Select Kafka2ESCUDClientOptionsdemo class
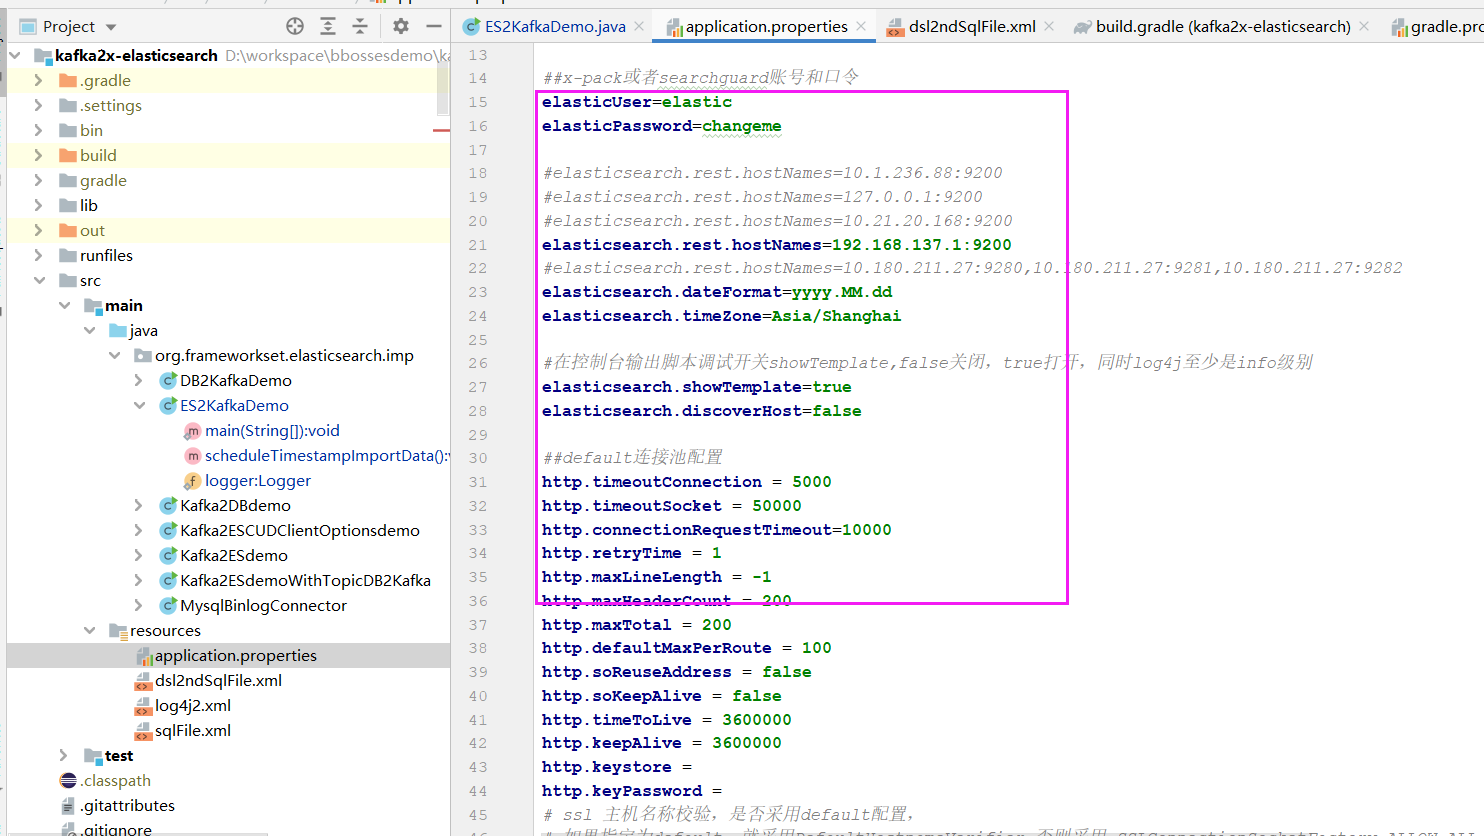The height and width of the screenshot is (836, 1484). [x=300, y=530]
